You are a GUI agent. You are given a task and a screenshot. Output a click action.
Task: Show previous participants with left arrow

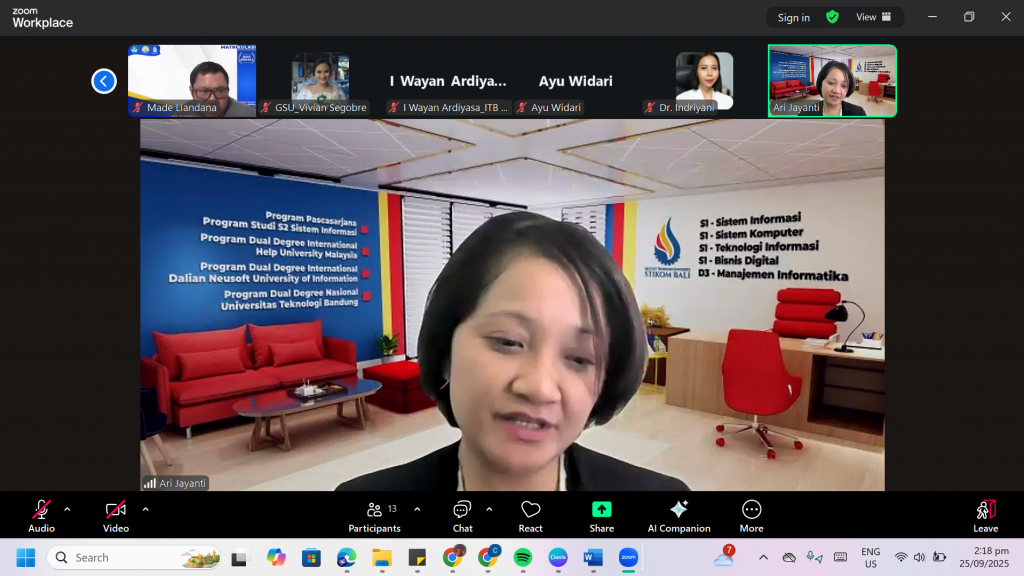[x=104, y=81]
